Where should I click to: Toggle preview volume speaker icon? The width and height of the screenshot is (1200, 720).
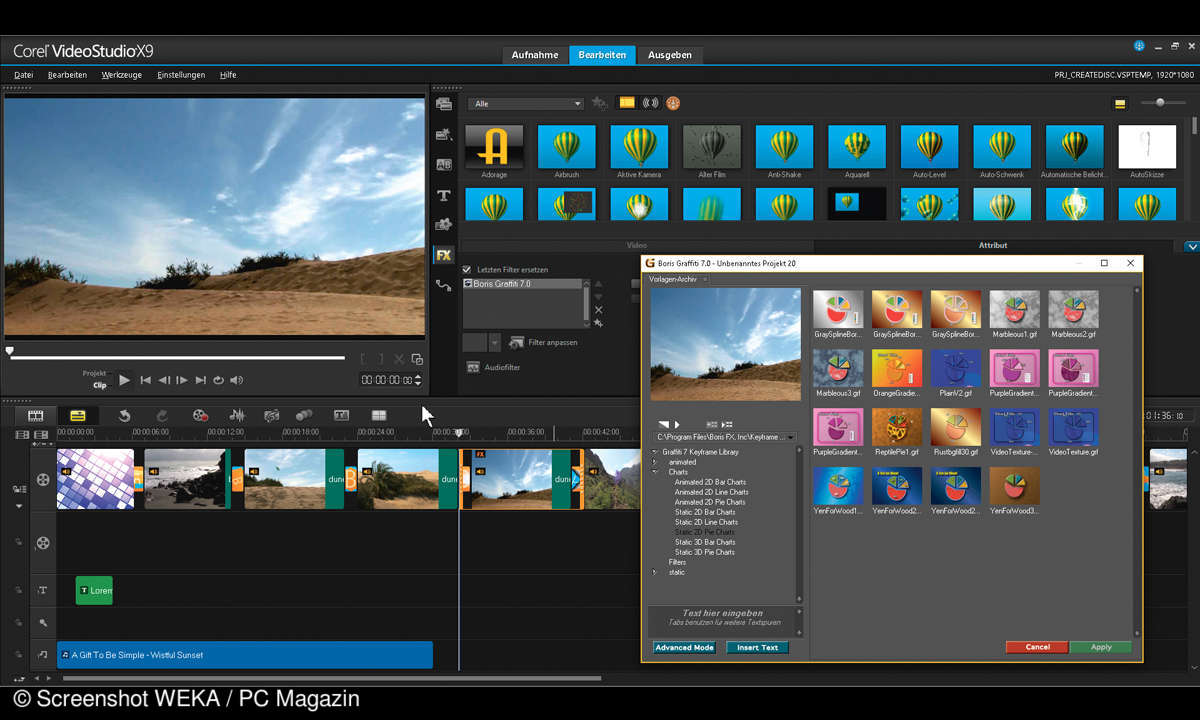tap(237, 380)
